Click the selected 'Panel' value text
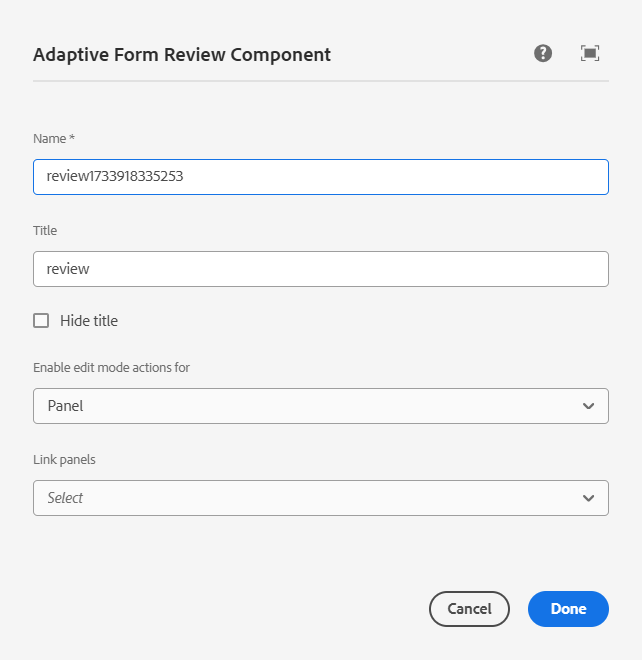 [x=65, y=406]
